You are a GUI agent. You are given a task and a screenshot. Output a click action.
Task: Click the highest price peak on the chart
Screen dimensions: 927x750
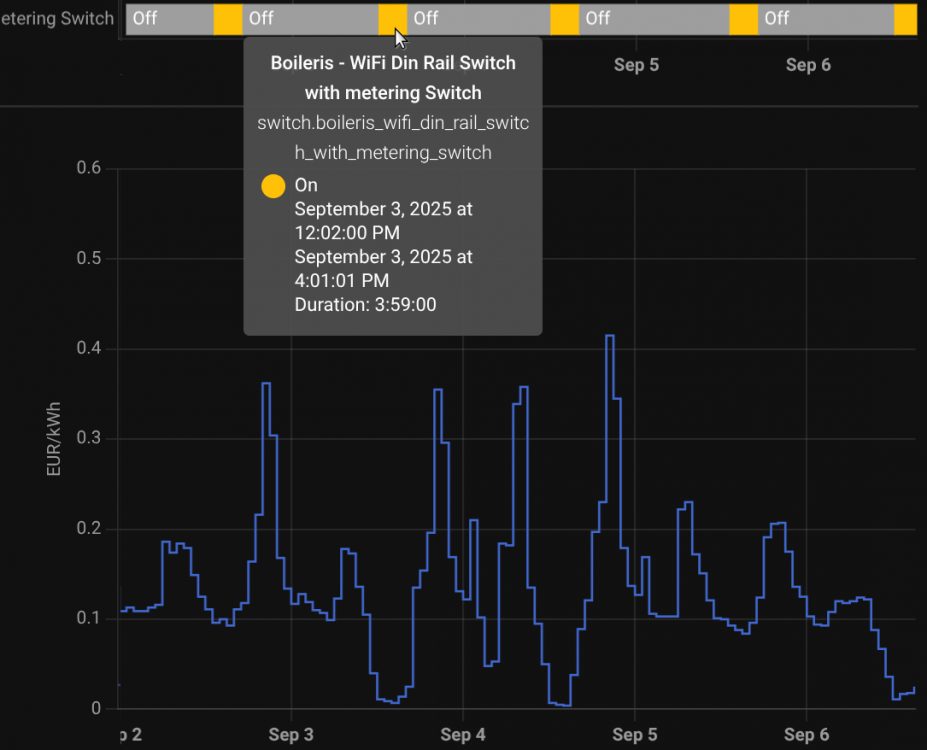pos(610,336)
